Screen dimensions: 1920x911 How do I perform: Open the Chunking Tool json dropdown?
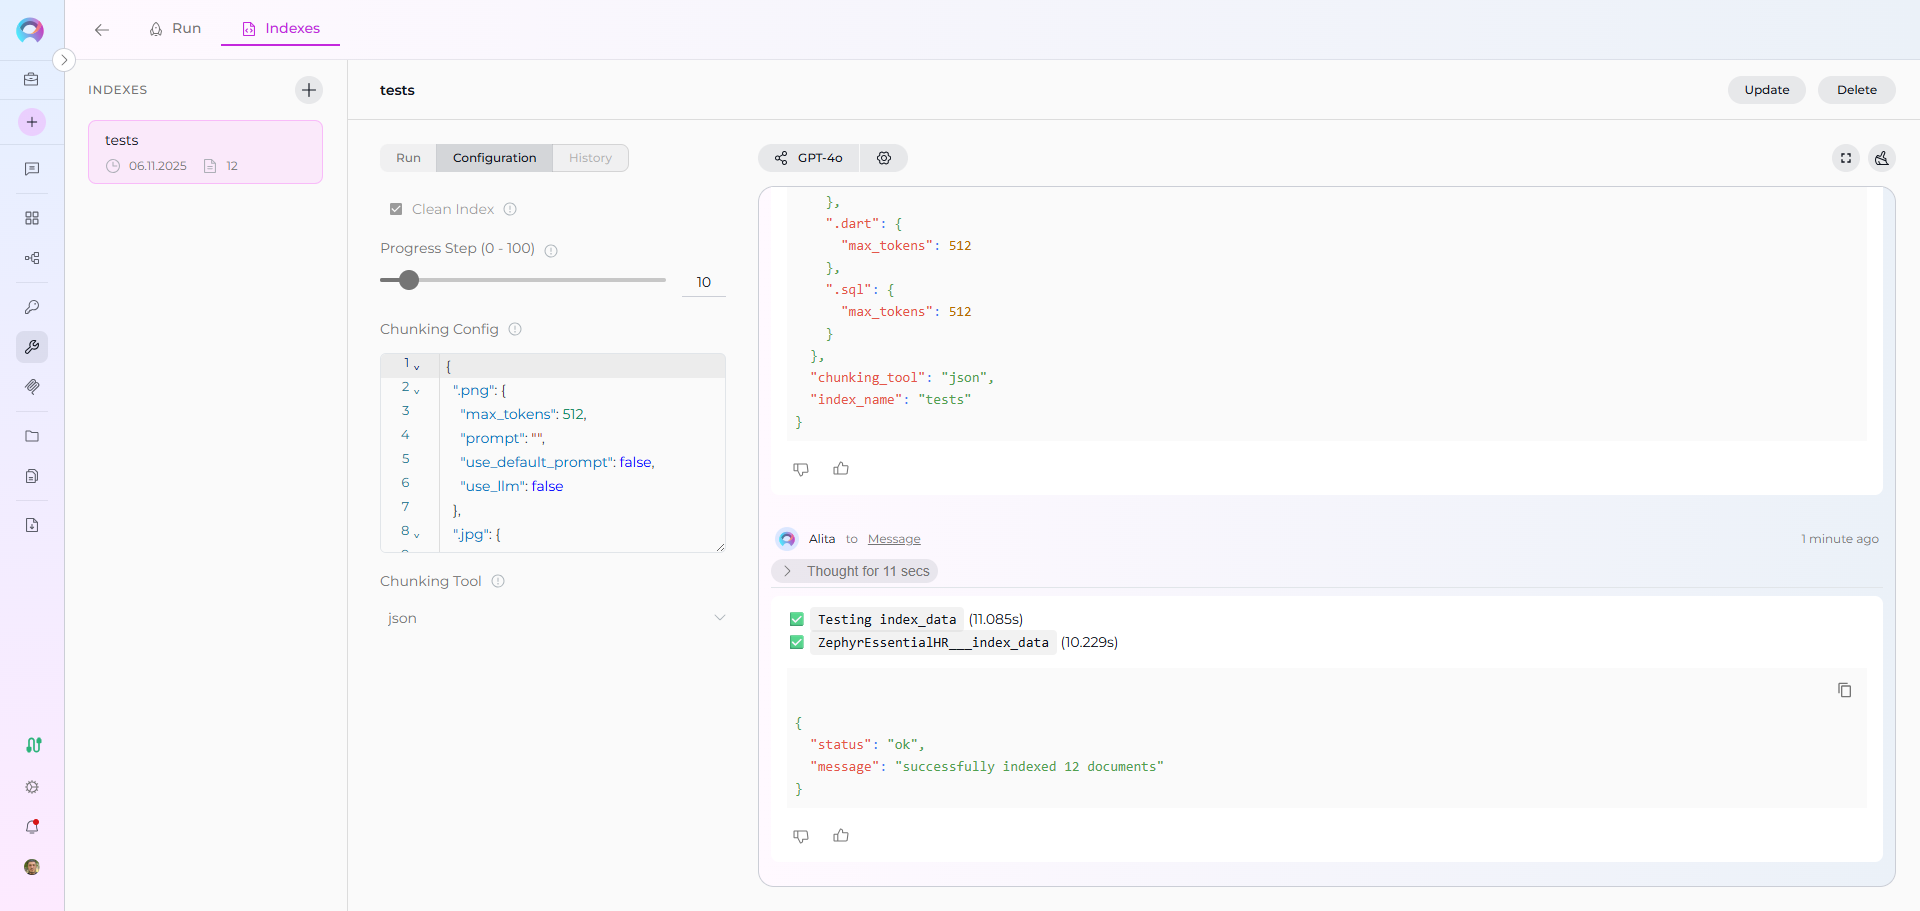tap(553, 618)
